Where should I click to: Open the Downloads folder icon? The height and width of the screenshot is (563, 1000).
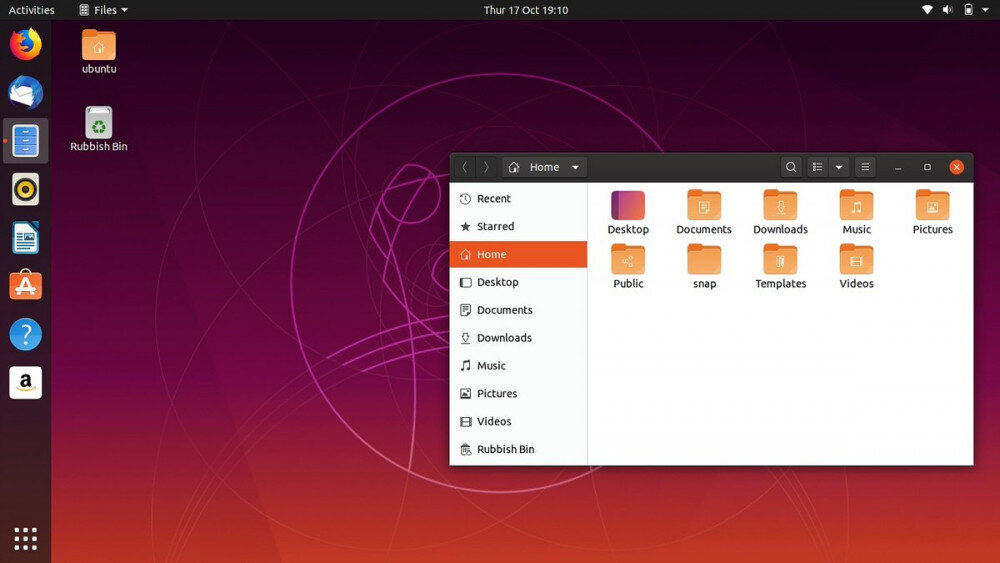tap(780, 205)
